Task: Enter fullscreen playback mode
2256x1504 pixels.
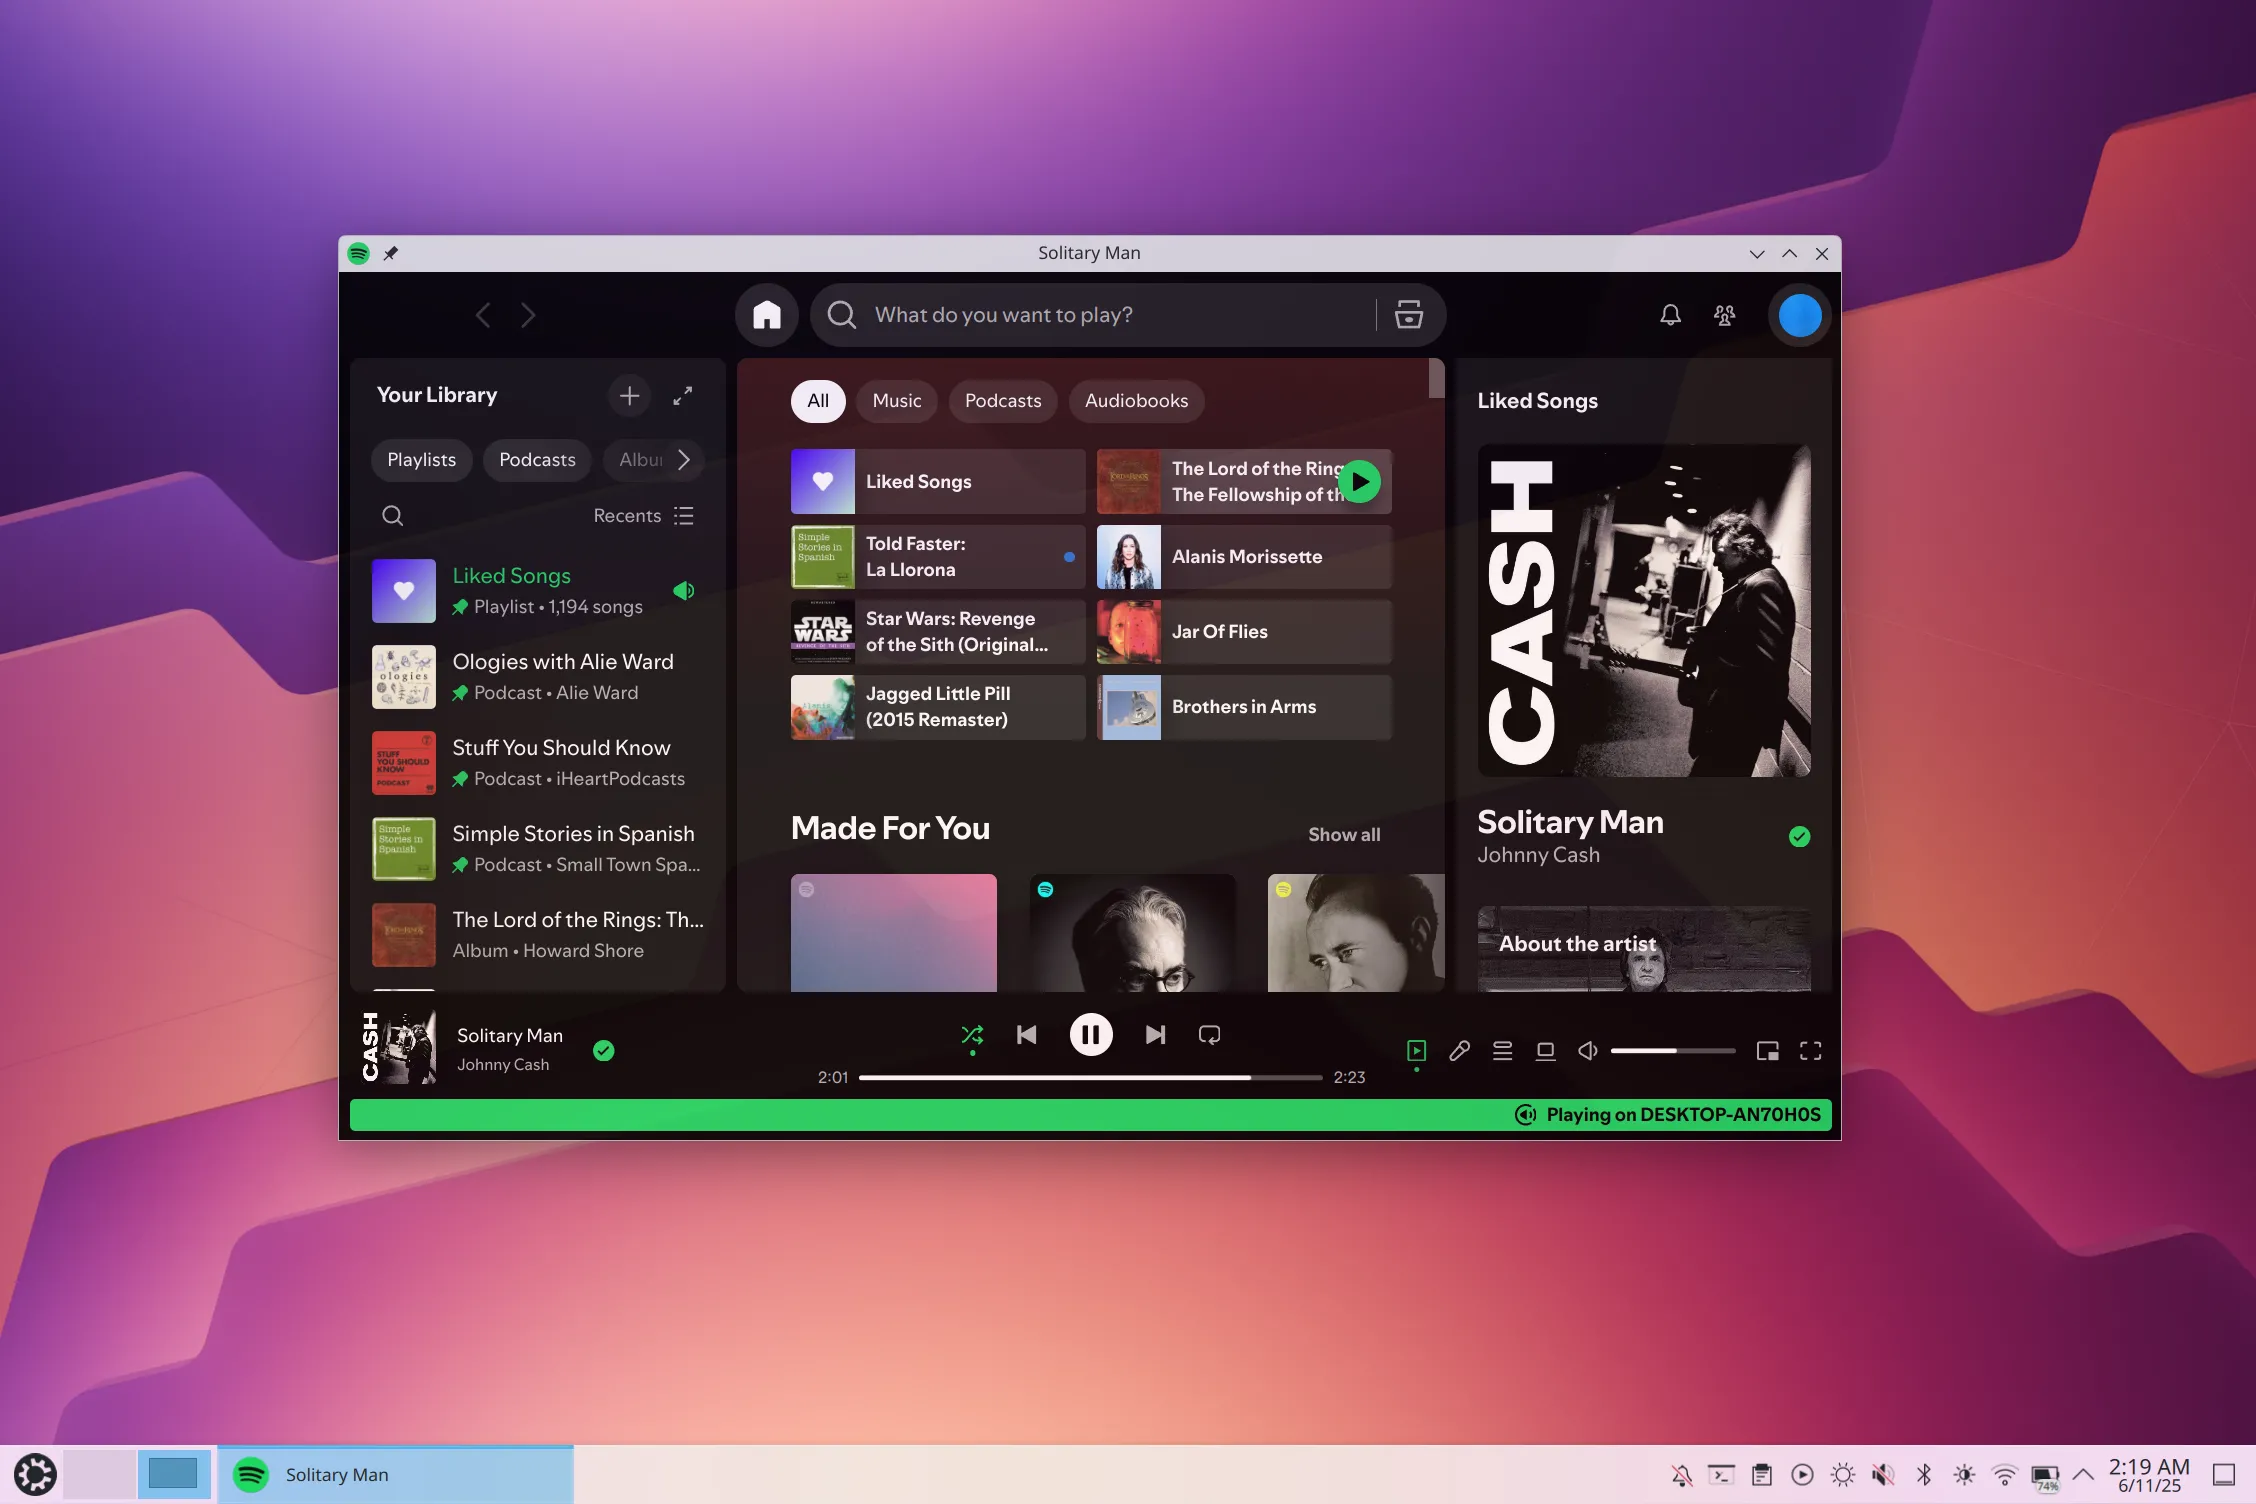Action: (1810, 1051)
